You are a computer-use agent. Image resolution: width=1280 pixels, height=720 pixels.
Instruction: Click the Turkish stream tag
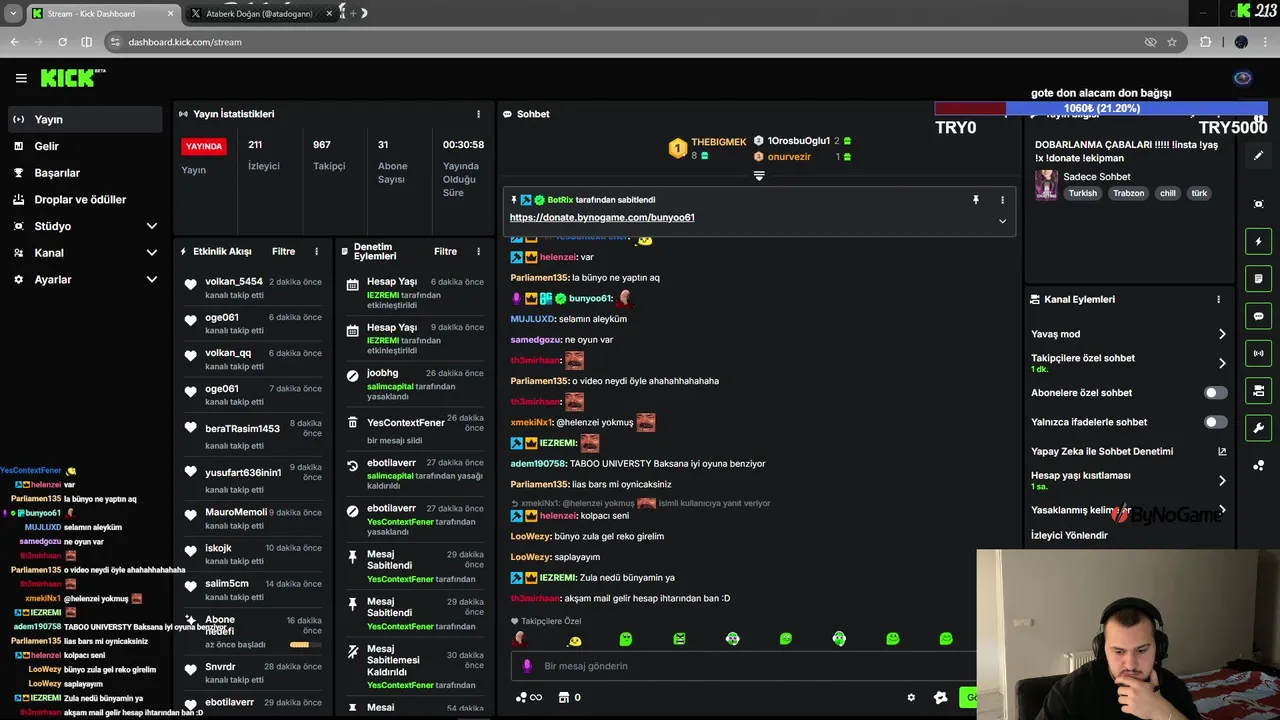click(x=1082, y=193)
